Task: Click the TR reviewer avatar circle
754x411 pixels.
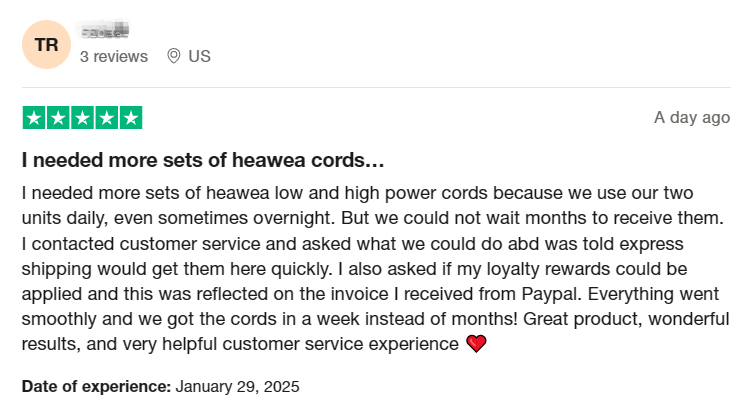Action: tap(46, 44)
